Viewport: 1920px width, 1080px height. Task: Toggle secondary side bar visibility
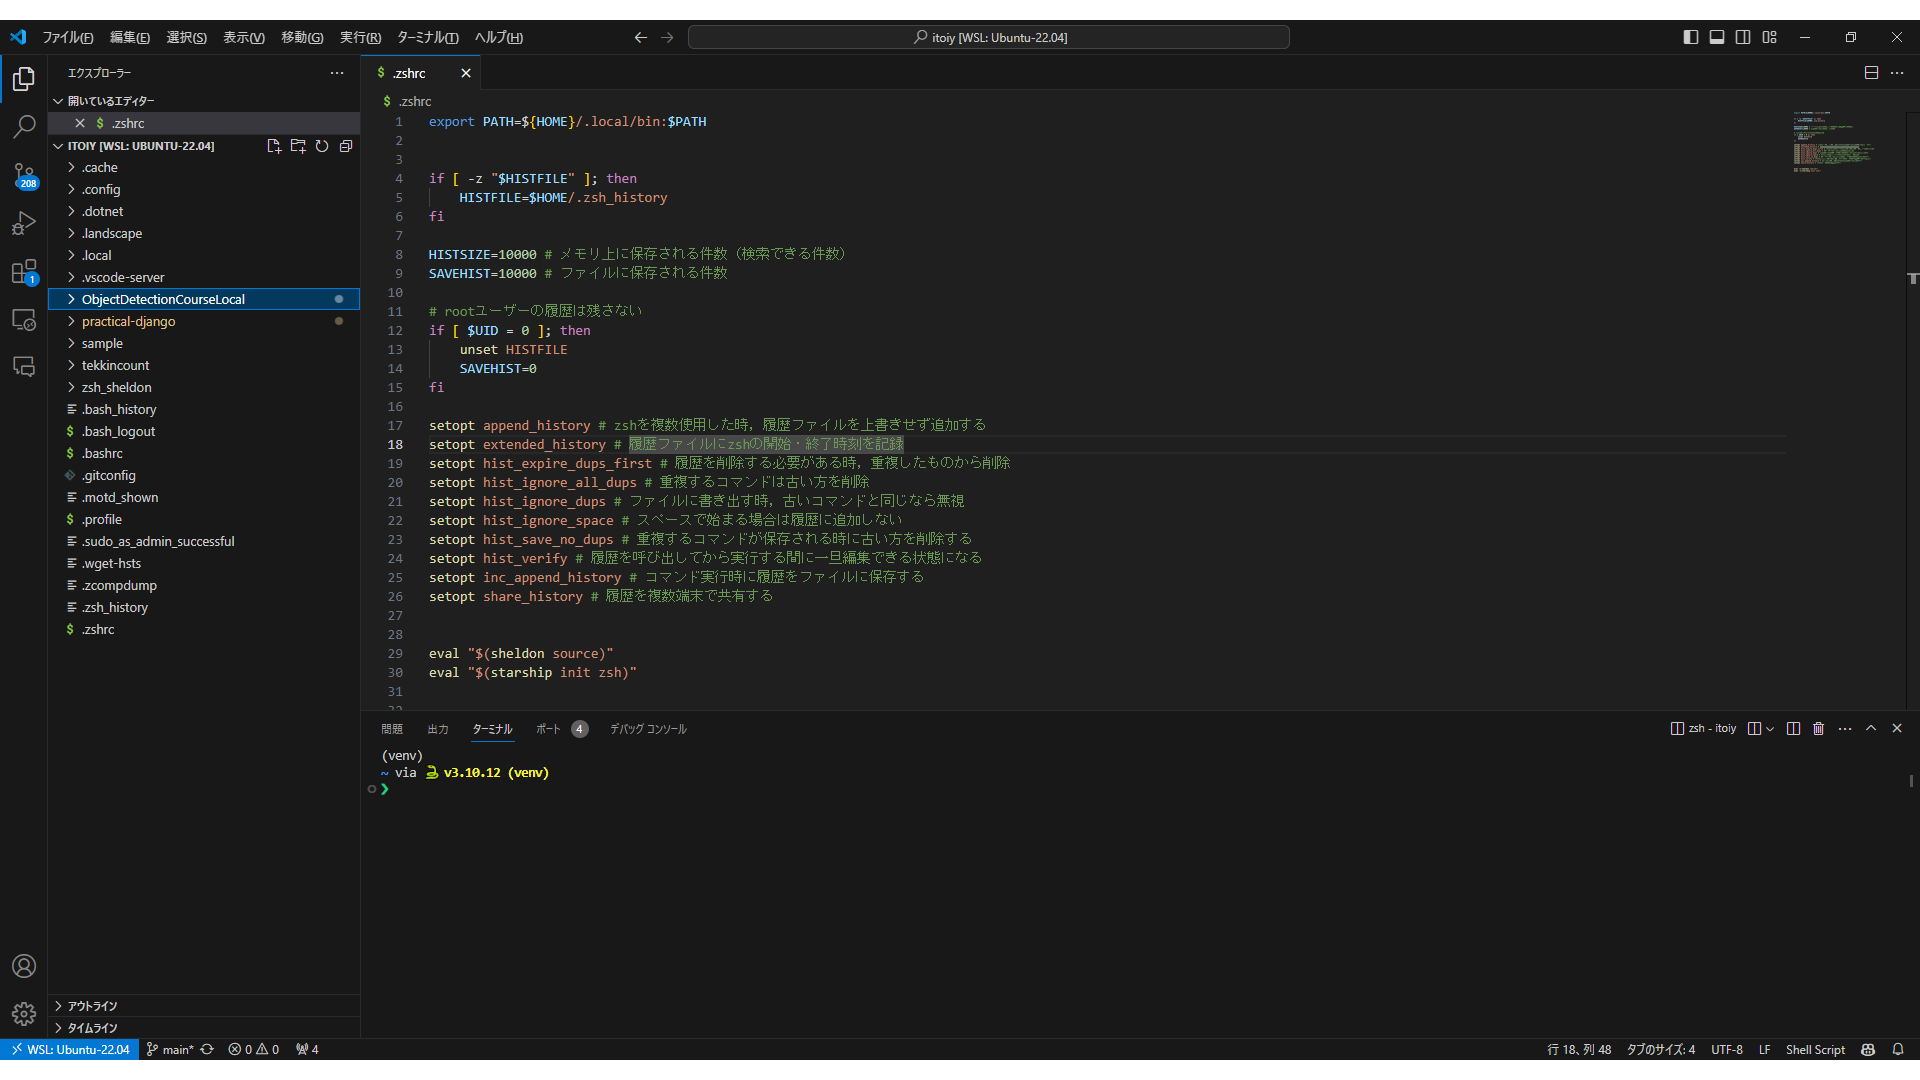click(1743, 38)
